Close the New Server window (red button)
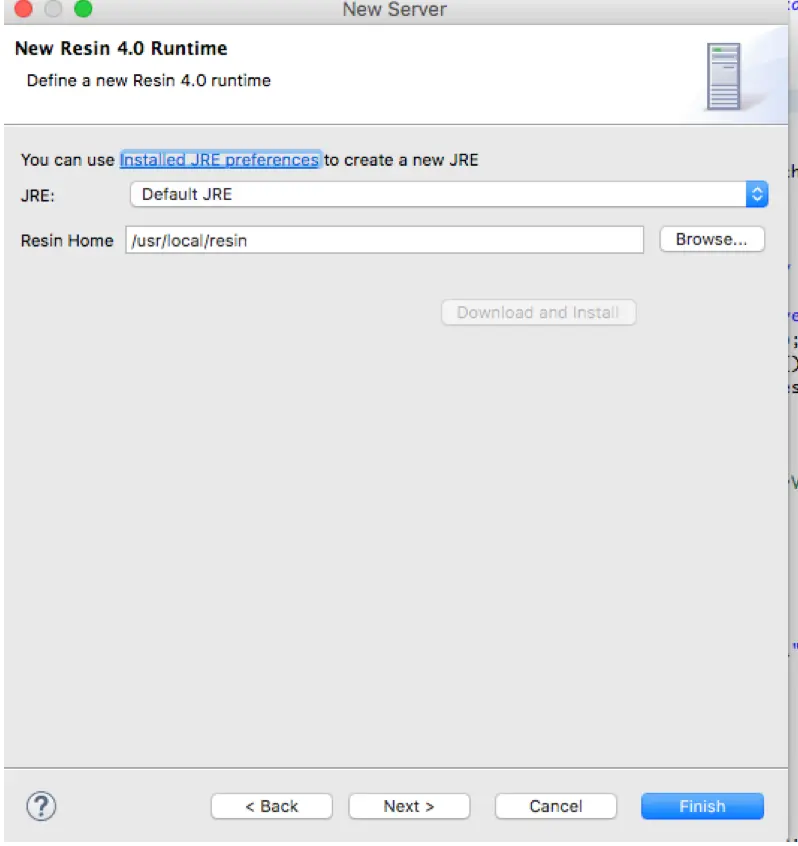 coord(23,9)
